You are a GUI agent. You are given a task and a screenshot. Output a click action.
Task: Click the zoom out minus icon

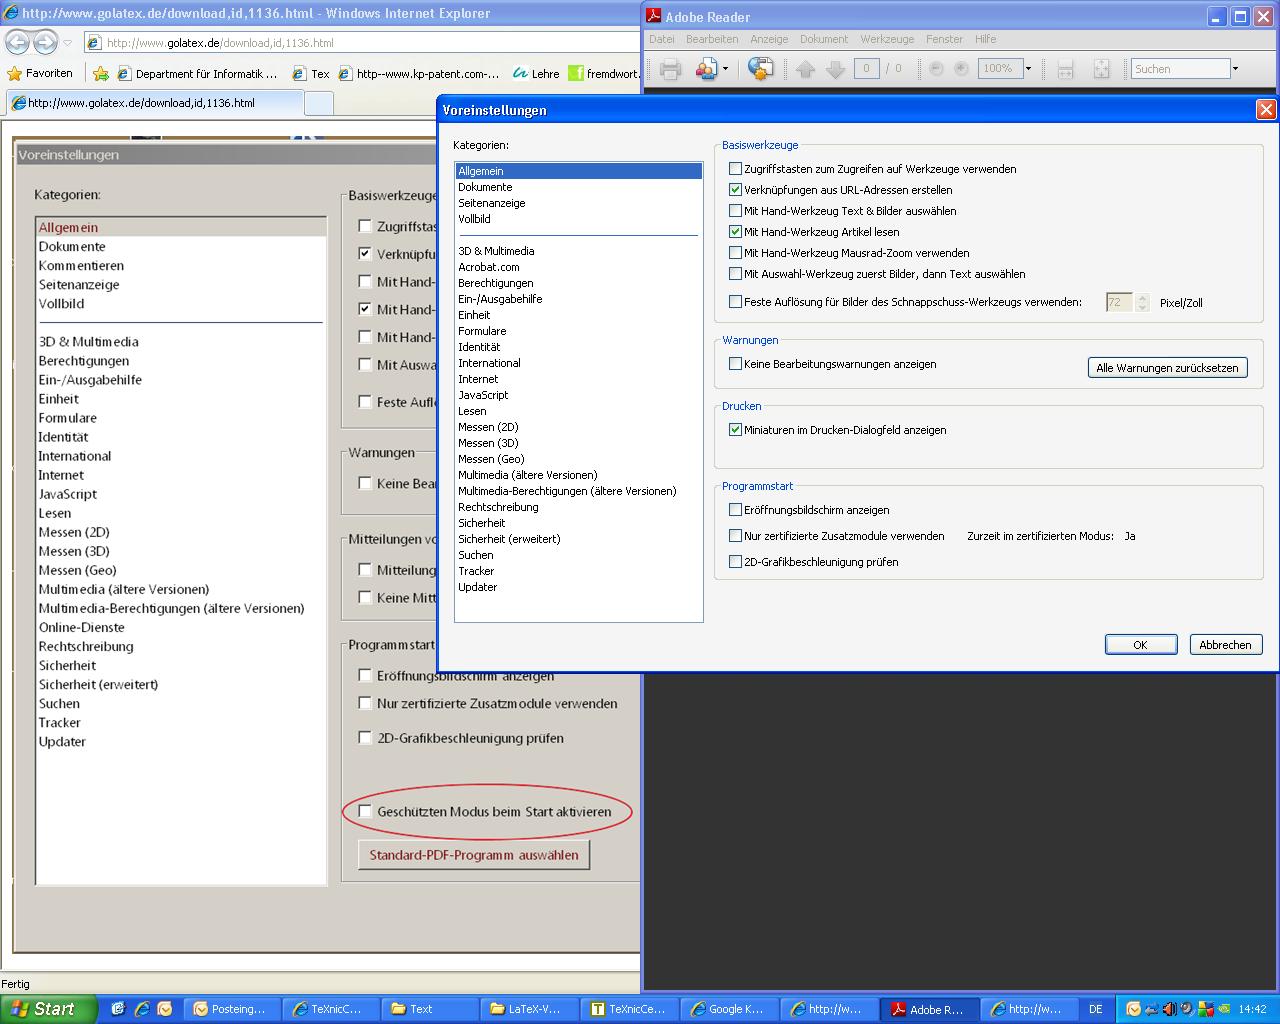936,69
